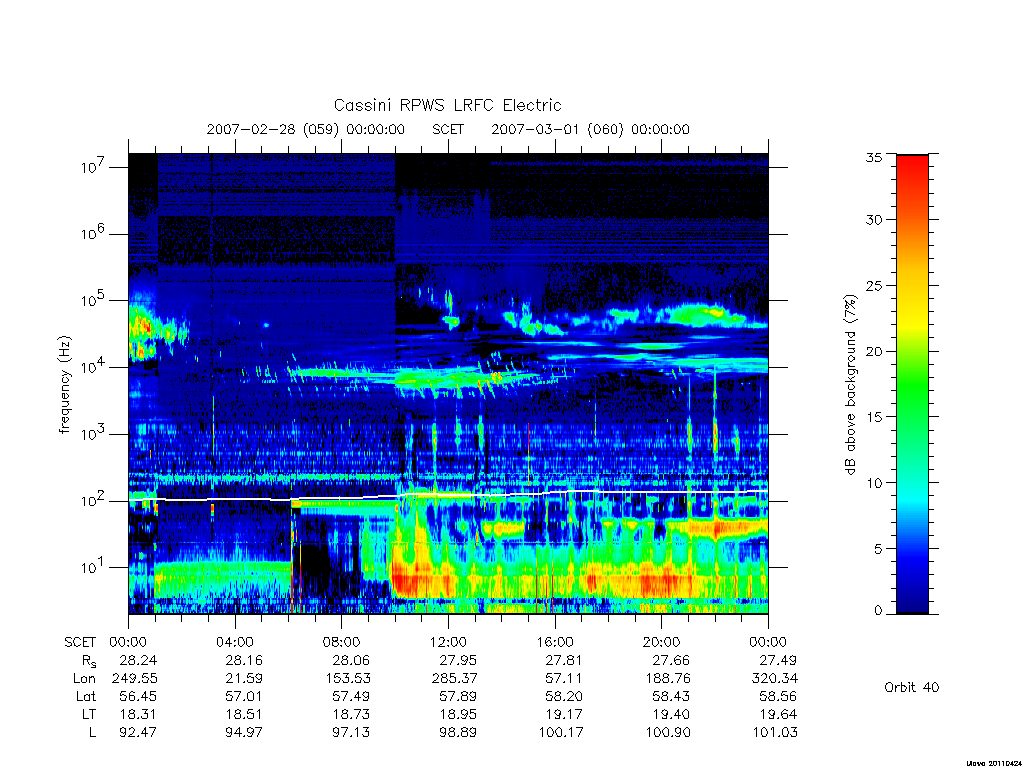1024x768 pixels.
Task: Click the 10^3 frequency tick label
Action: [x=94, y=433]
